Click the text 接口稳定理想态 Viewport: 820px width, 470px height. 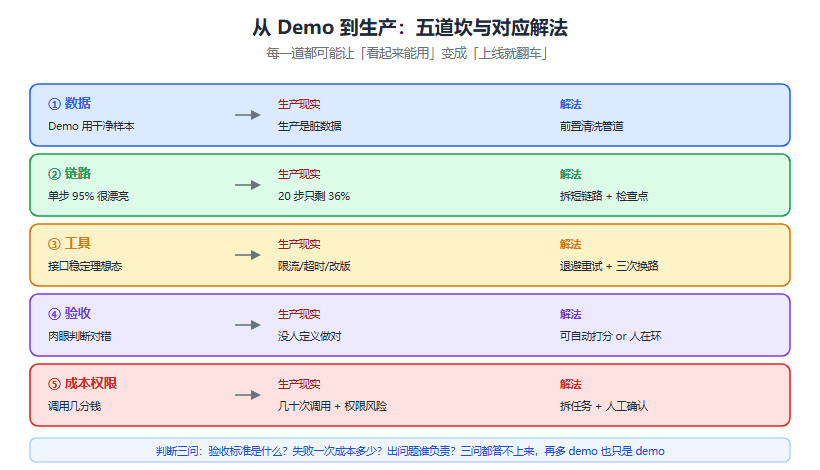pos(85,266)
